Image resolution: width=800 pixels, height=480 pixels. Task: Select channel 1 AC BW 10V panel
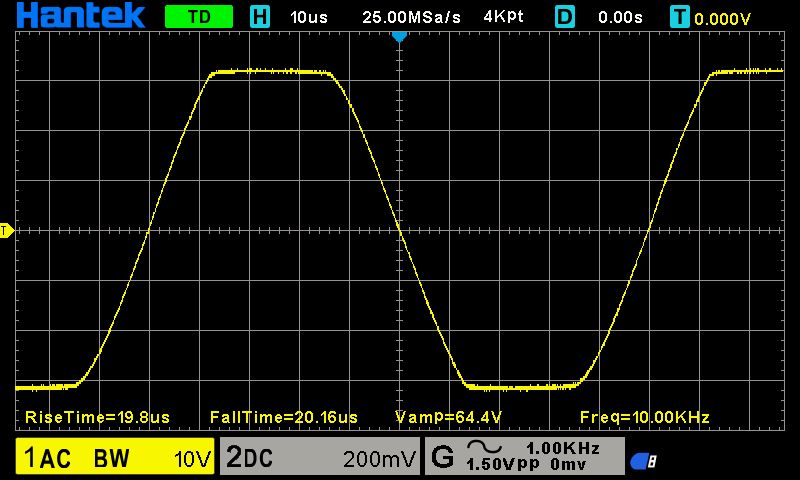pos(115,456)
